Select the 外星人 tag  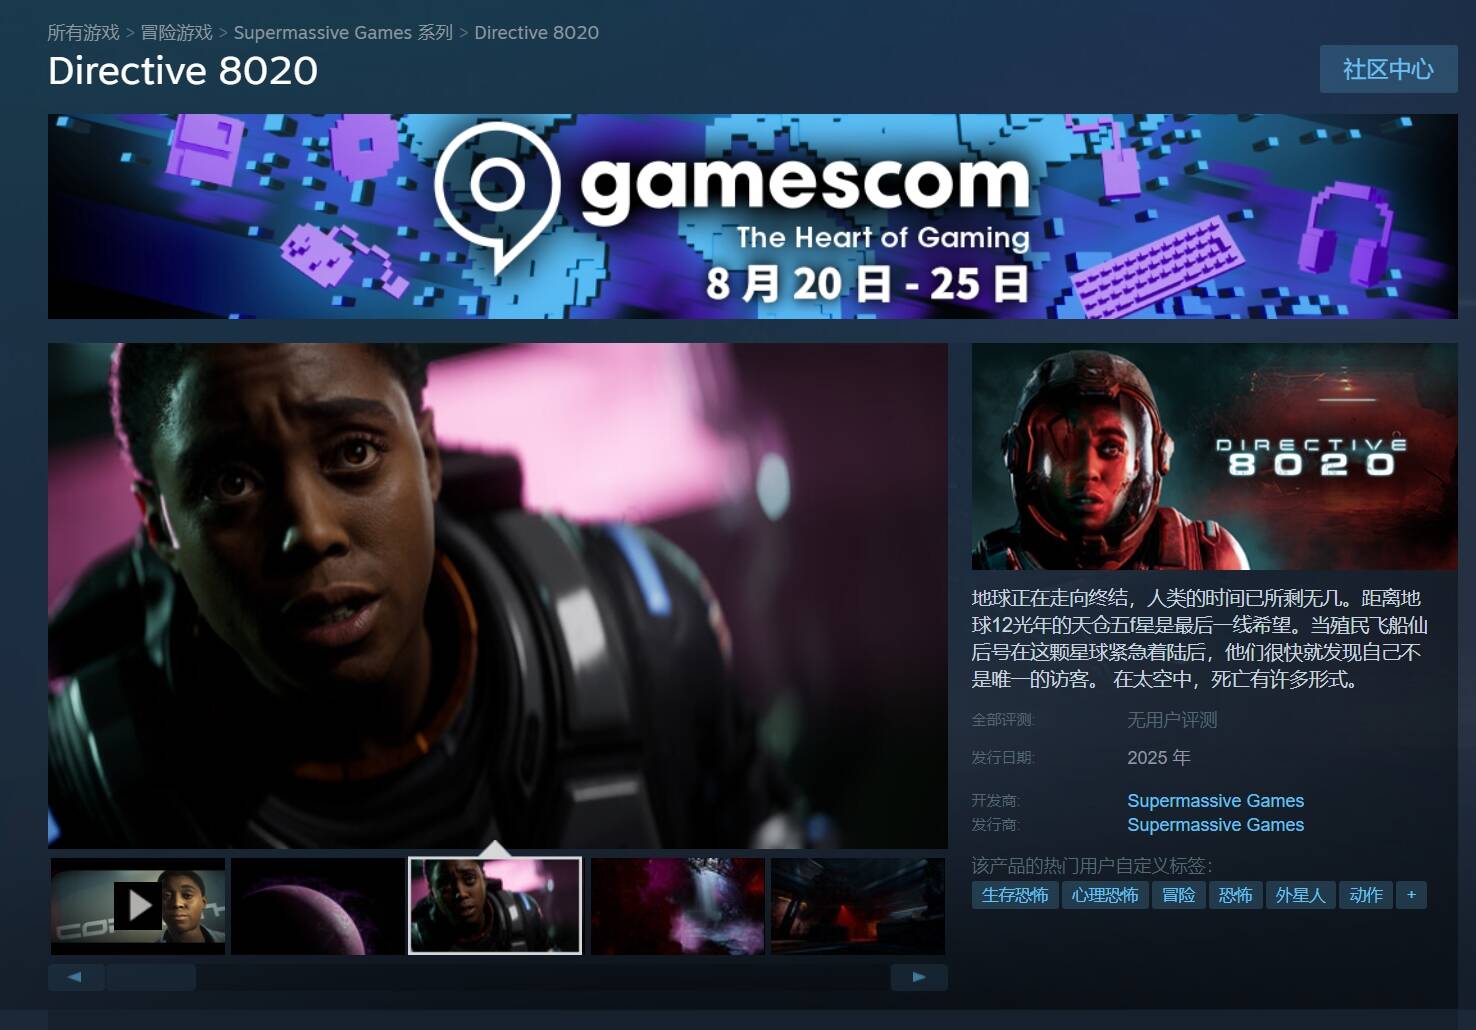(x=1301, y=895)
